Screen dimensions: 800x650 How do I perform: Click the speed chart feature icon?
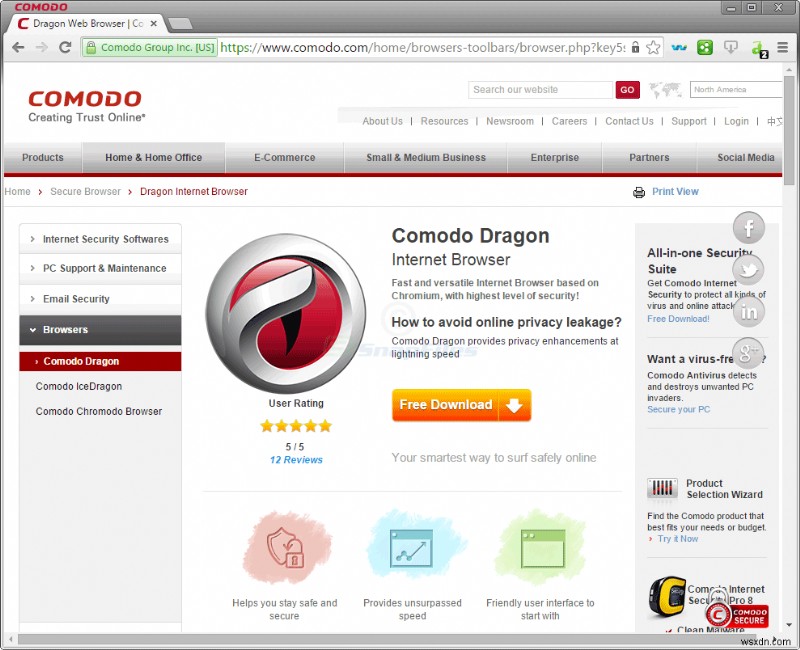412,548
